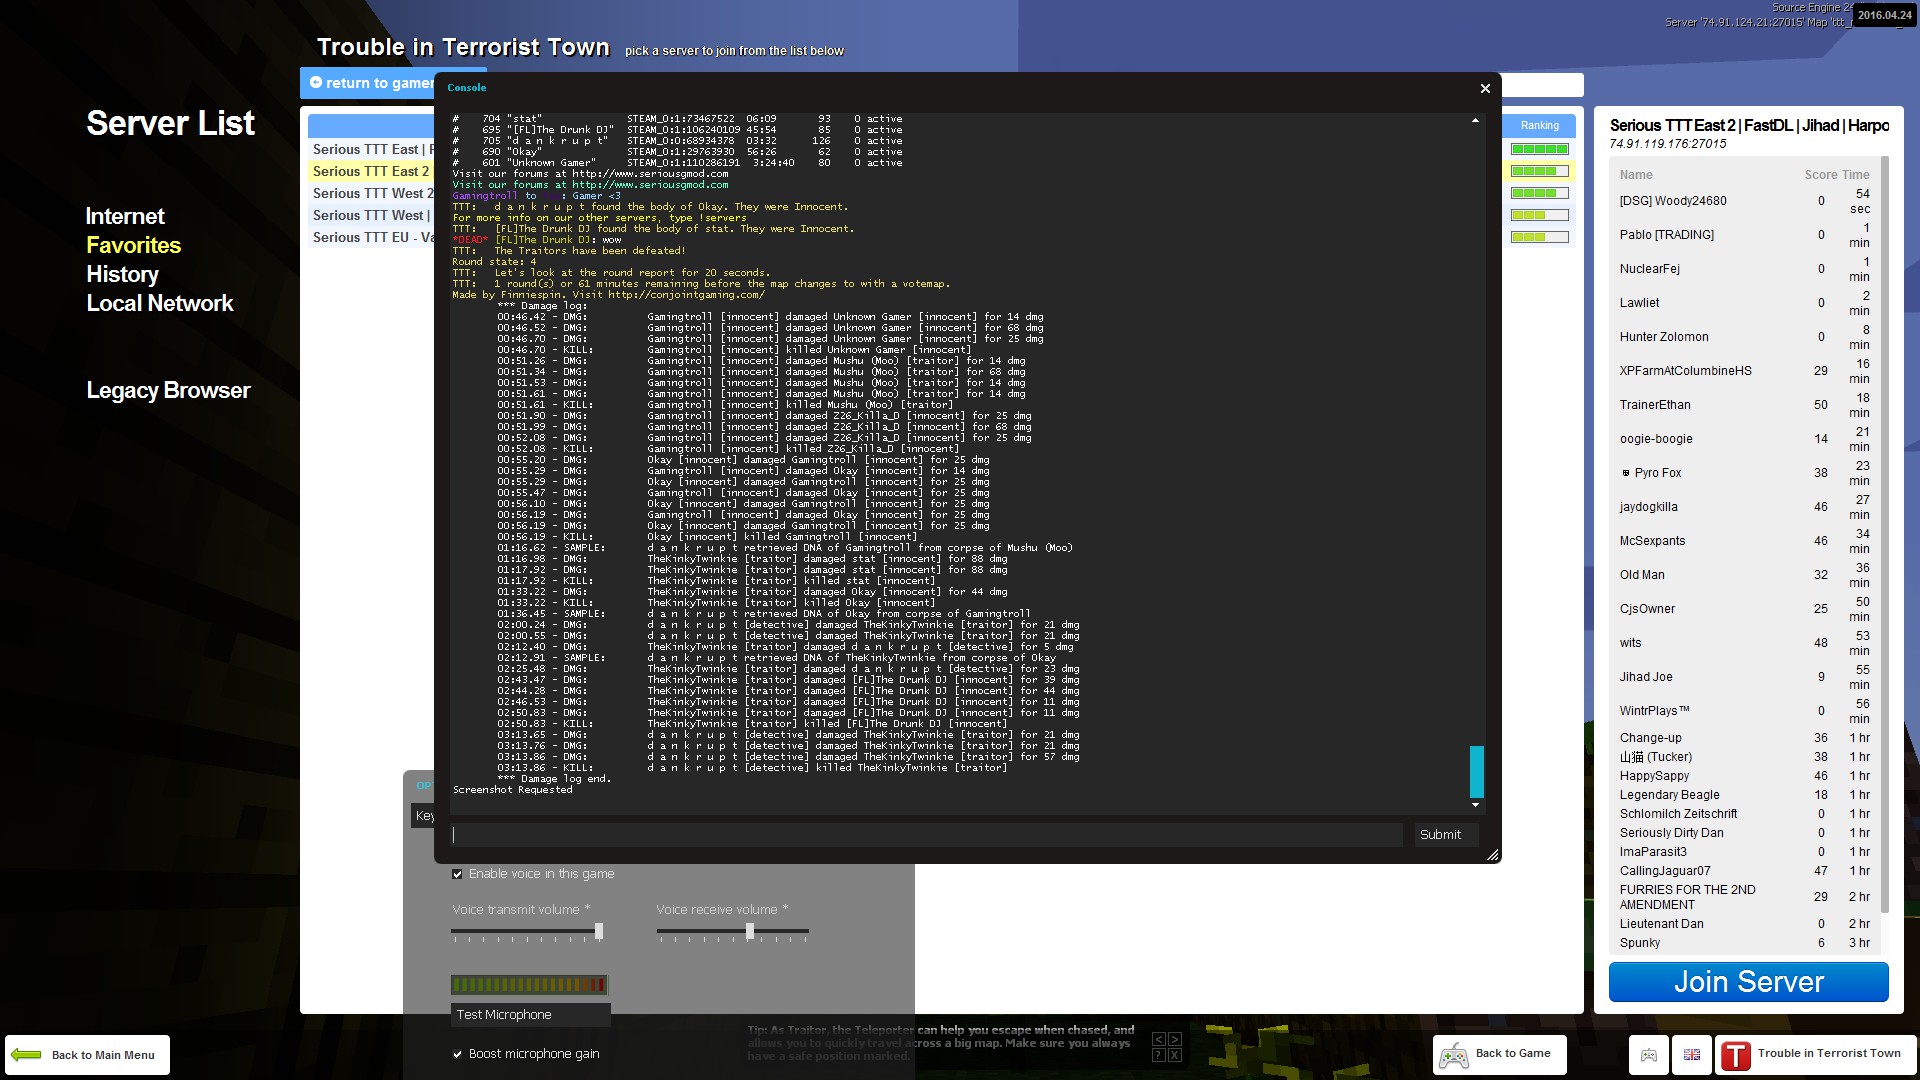Toggle Enable voice in this game
Viewport: 1920px width, 1080px height.
tap(457, 874)
